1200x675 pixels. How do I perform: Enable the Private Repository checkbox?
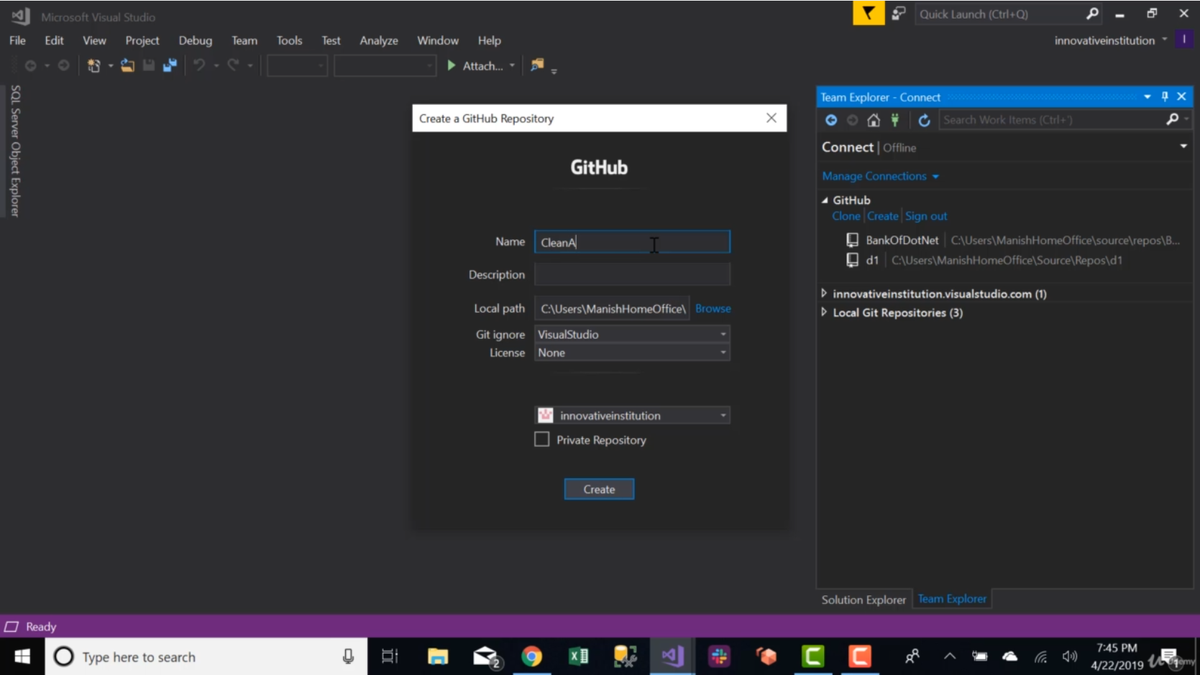click(542, 439)
